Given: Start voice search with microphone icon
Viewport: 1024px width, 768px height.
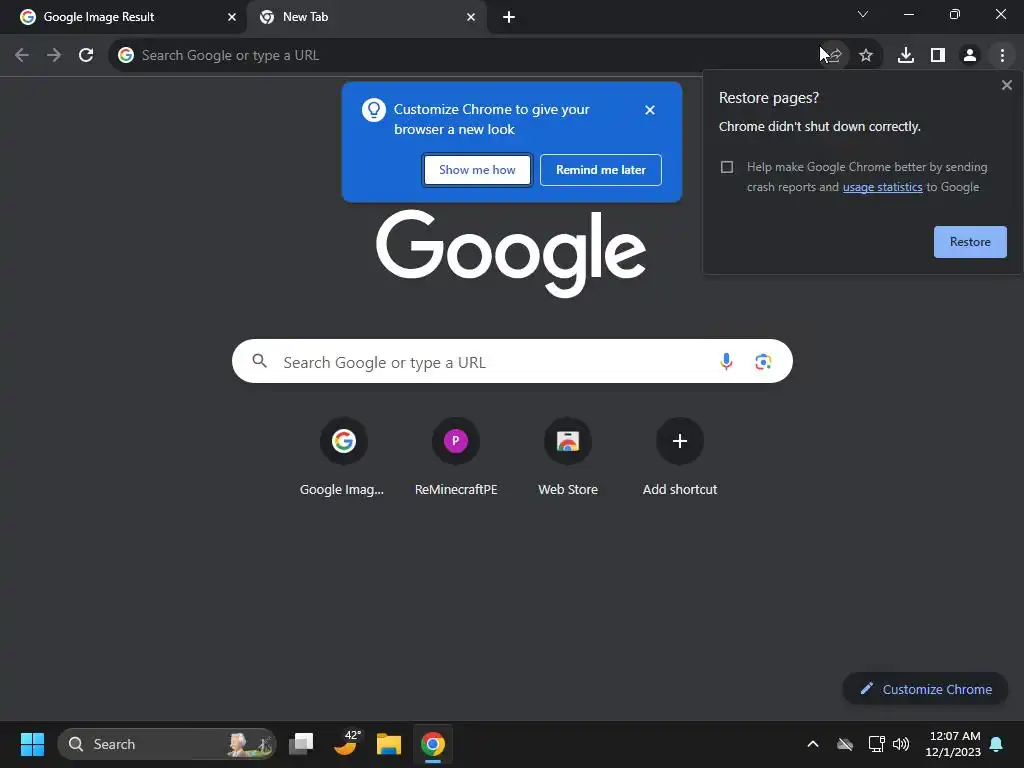Looking at the screenshot, I should (x=726, y=361).
